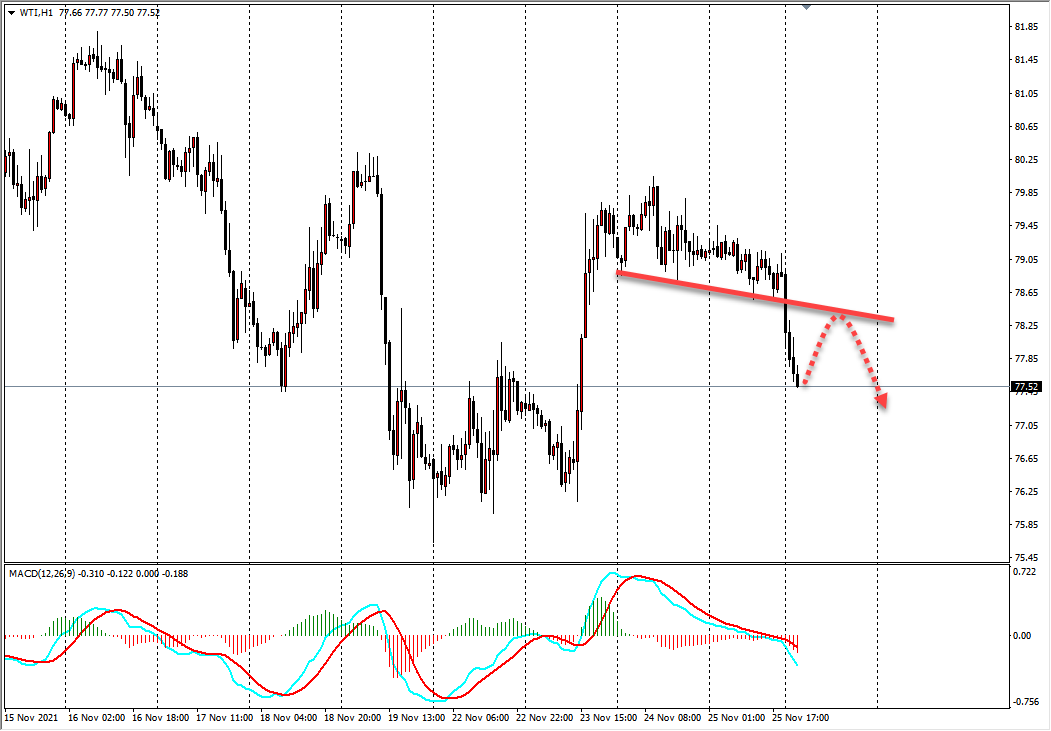Click price scale value 79.05
Image resolution: width=1051 pixels, height=731 pixels.
coord(1026,259)
